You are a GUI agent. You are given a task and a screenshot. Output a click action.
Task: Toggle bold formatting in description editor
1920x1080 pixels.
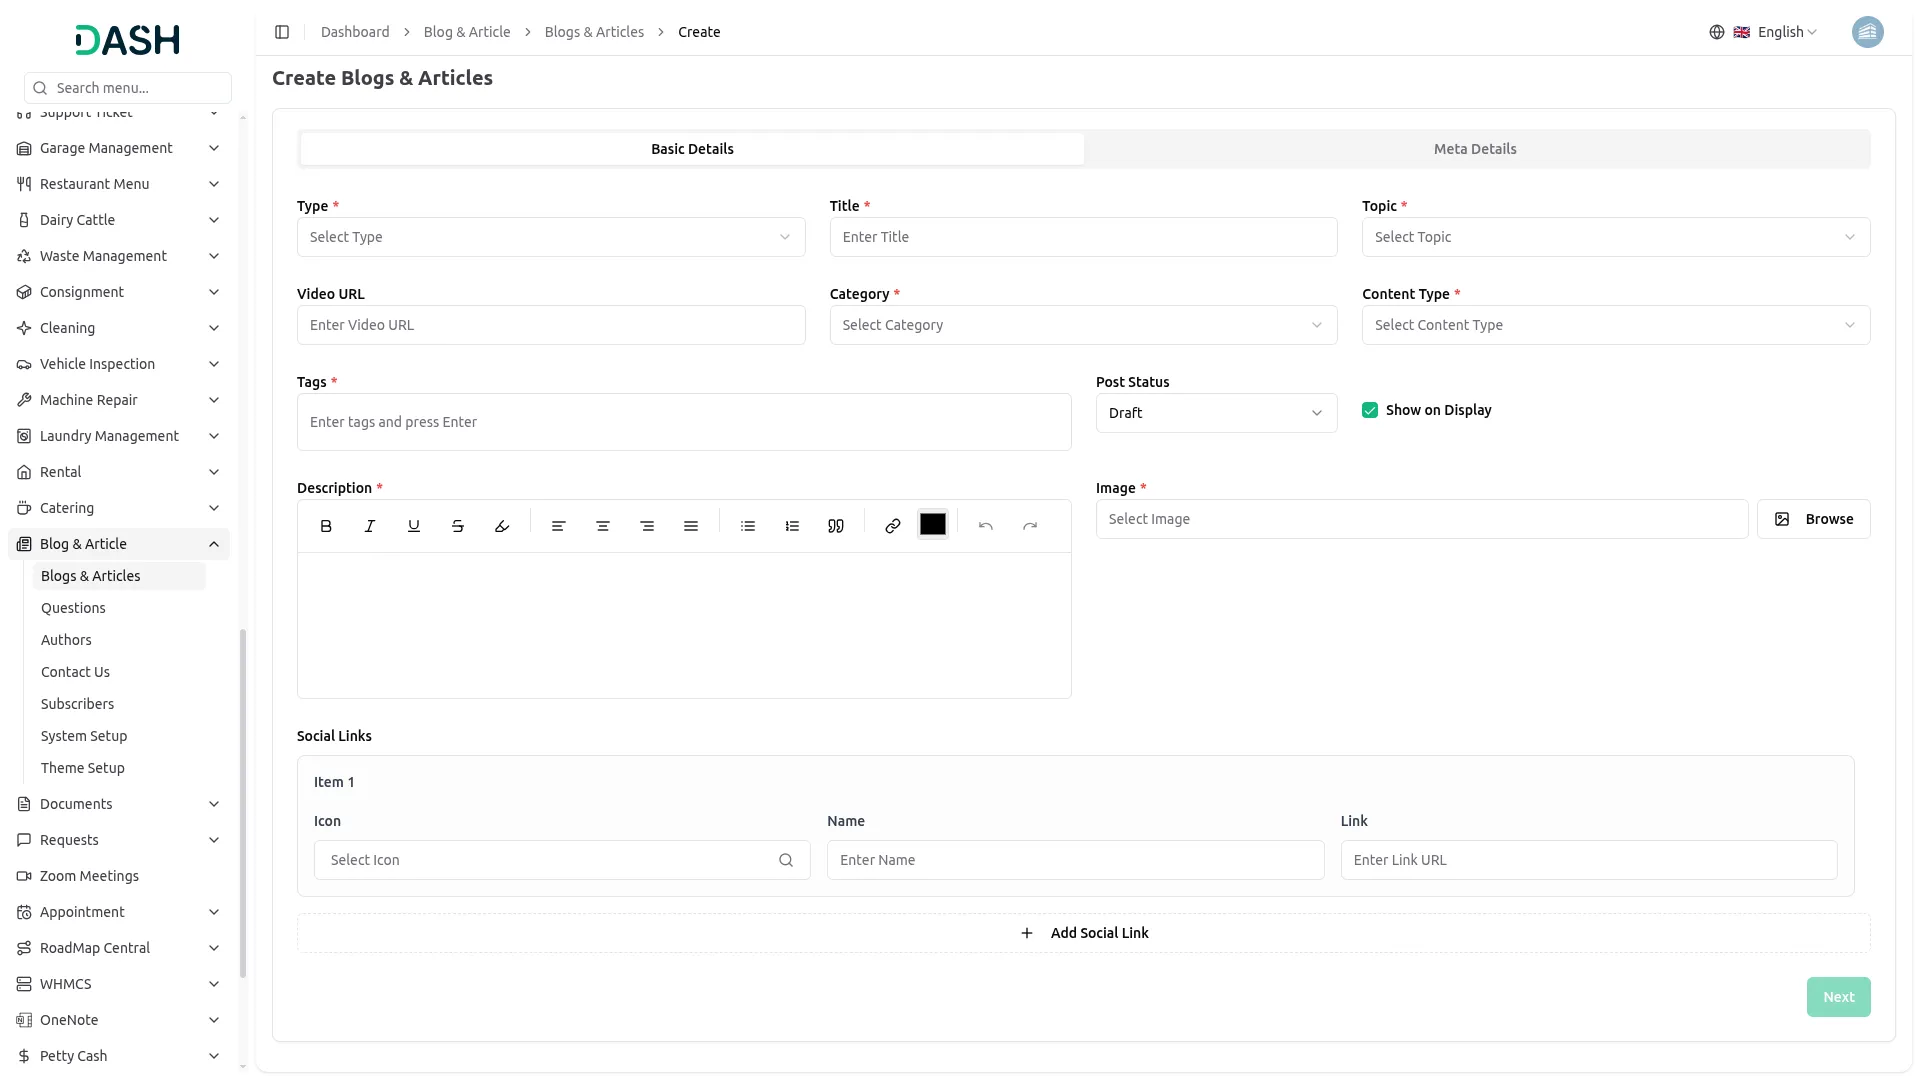click(x=326, y=526)
